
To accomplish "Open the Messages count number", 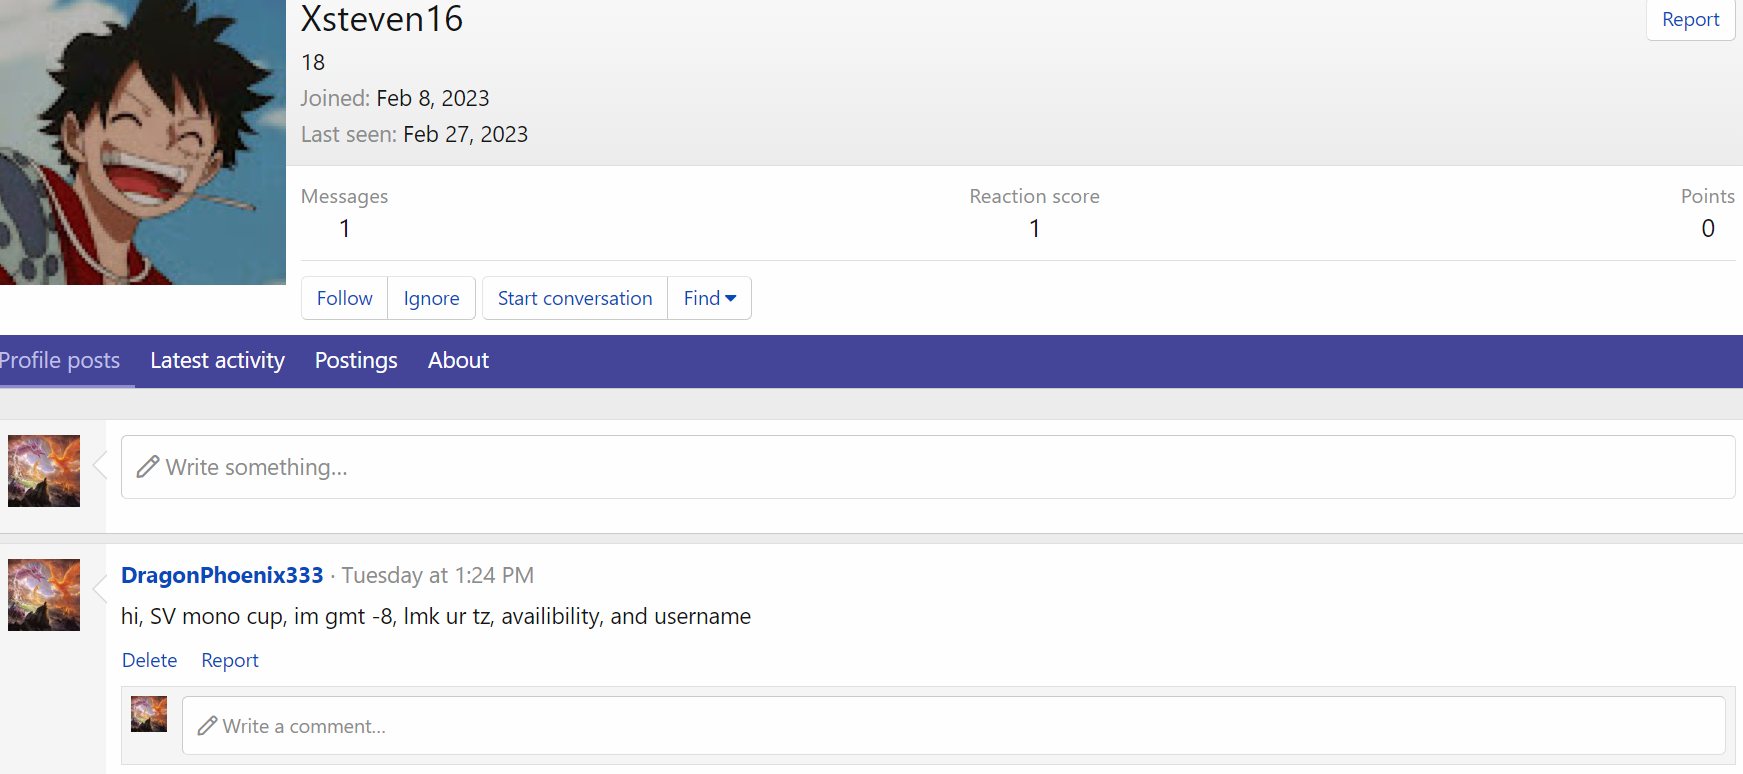I will pos(344,228).
